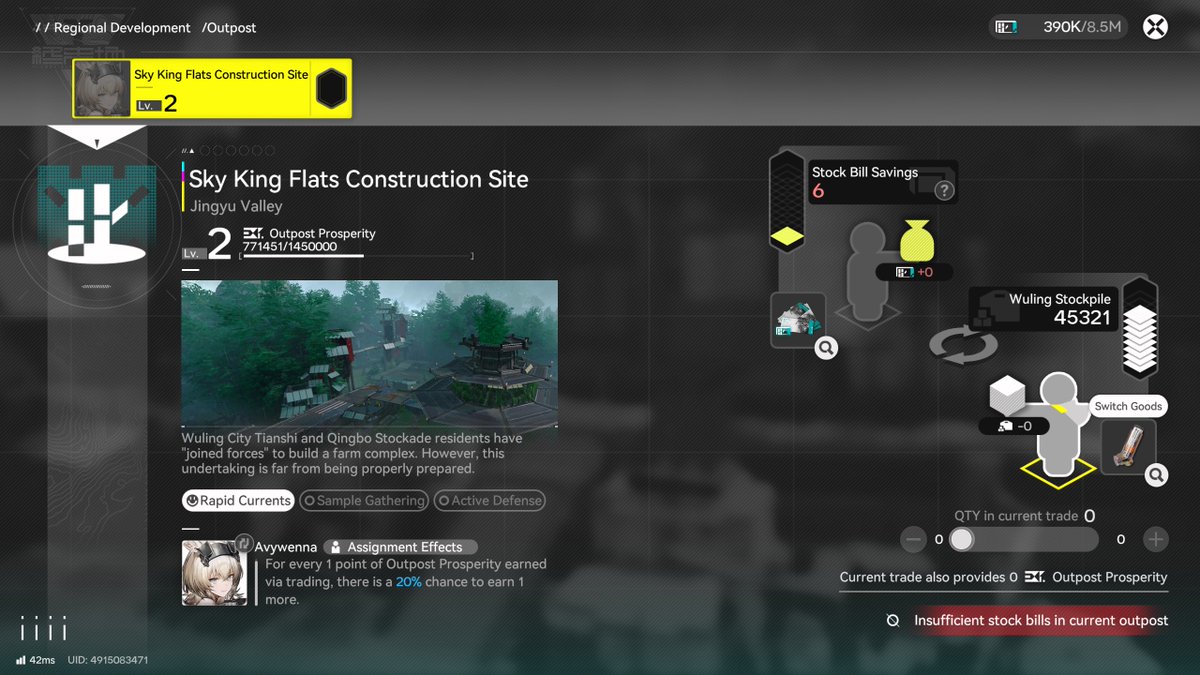Viewport: 1200px width, 675px height.
Task: Click the Outpost Prosperity progress bar
Action: 356,256
